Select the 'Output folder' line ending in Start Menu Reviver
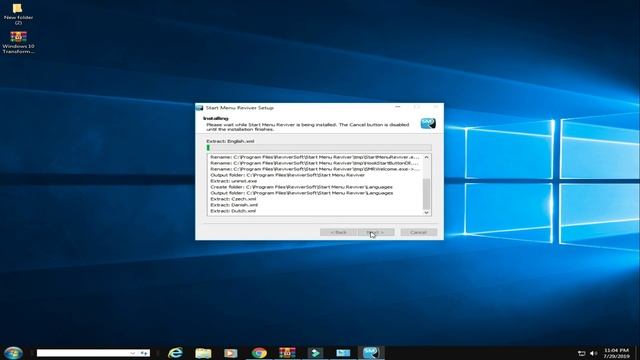The image size is (640, 360). pos(287,175)
